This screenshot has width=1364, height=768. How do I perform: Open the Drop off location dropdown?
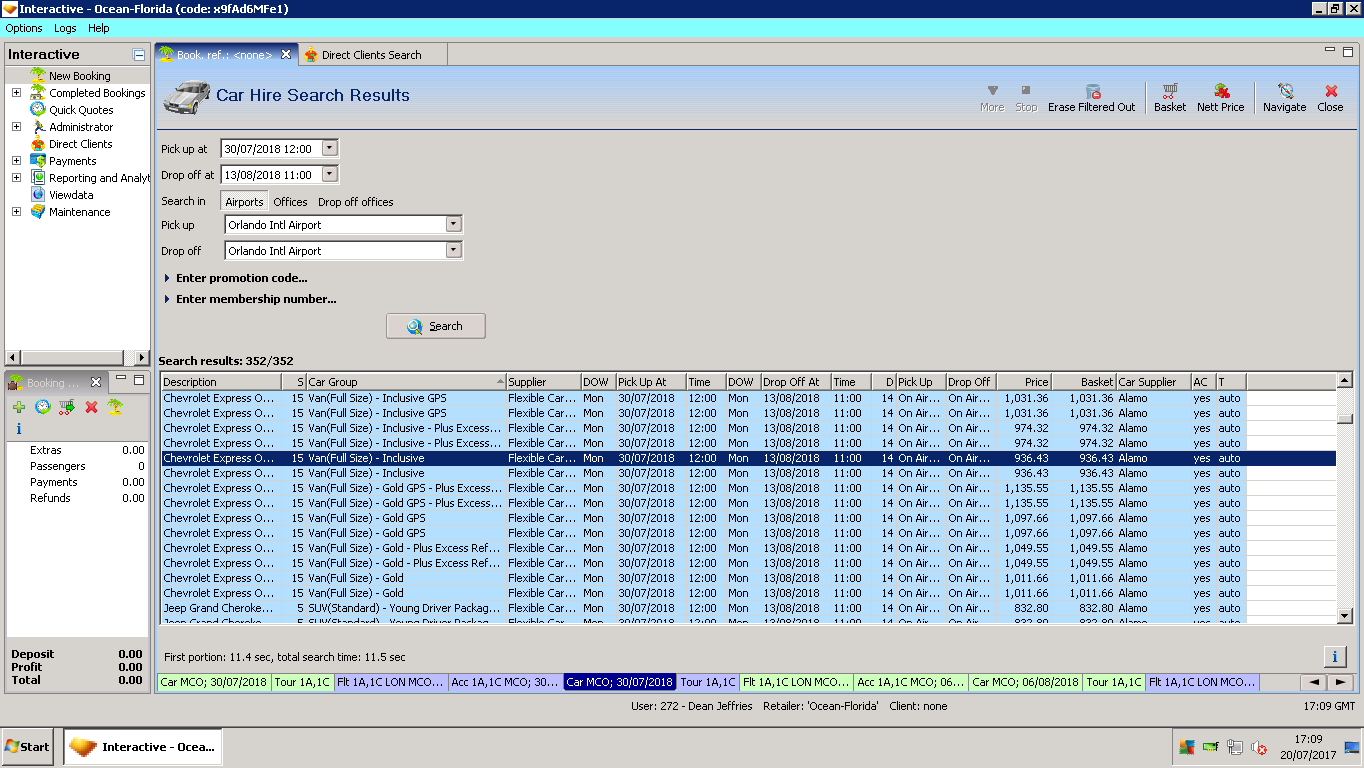tap(453, 251)
